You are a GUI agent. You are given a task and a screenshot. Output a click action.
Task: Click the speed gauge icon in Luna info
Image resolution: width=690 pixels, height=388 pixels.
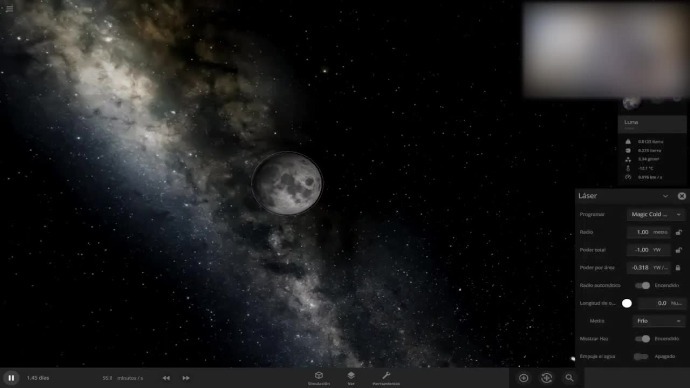click(628, 177)
